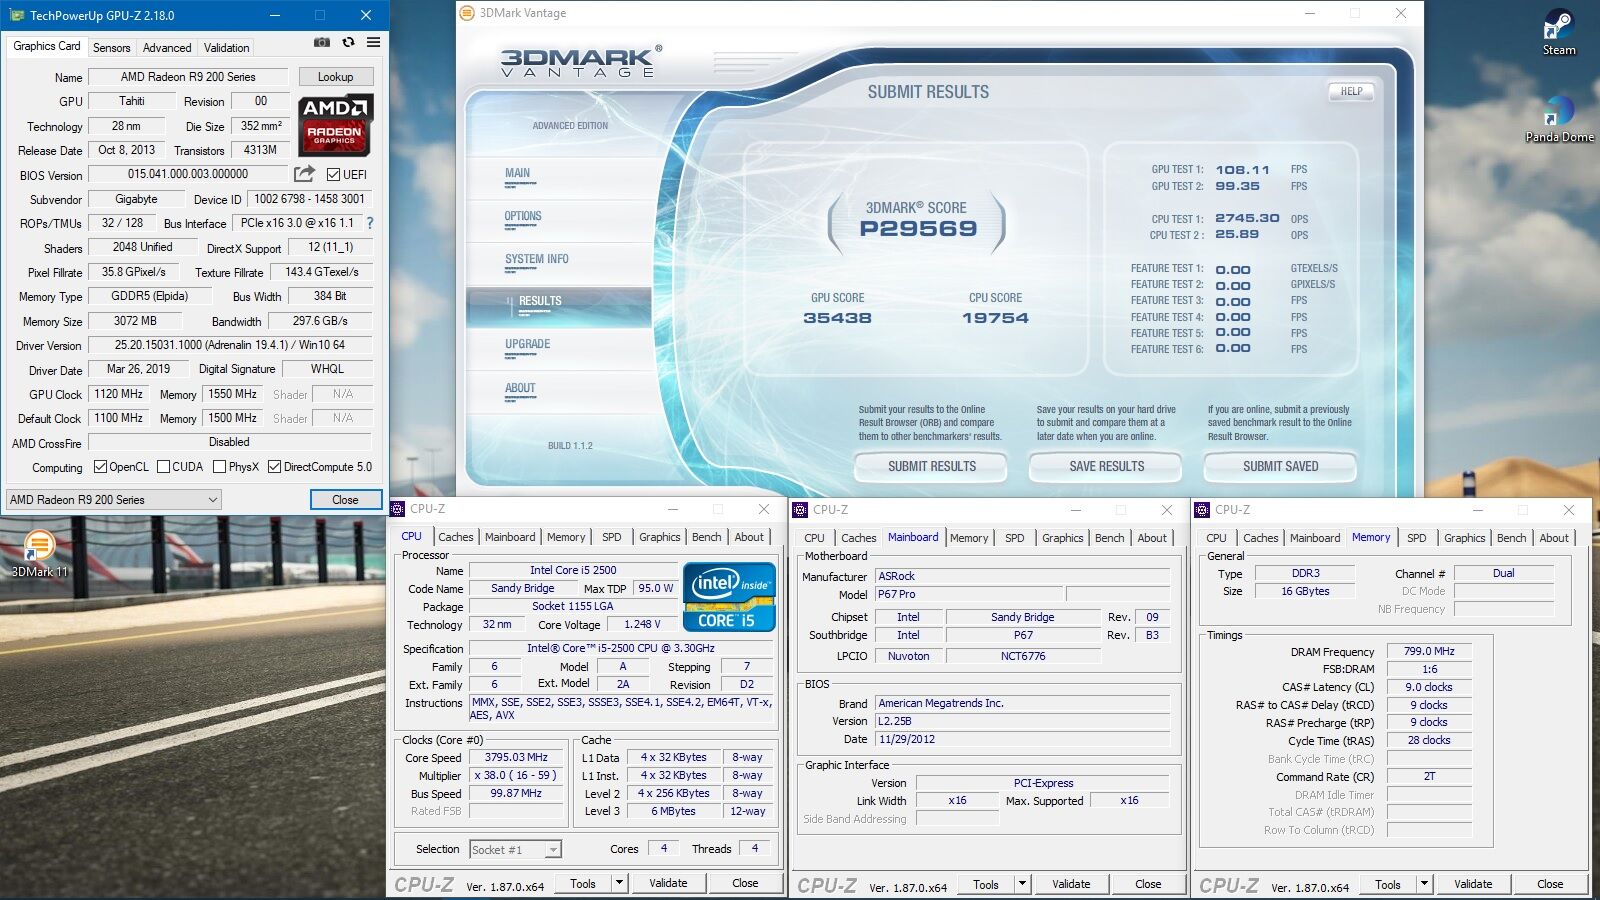
Task: Click the P29569 3DMark score value
Action: (918, 229)
